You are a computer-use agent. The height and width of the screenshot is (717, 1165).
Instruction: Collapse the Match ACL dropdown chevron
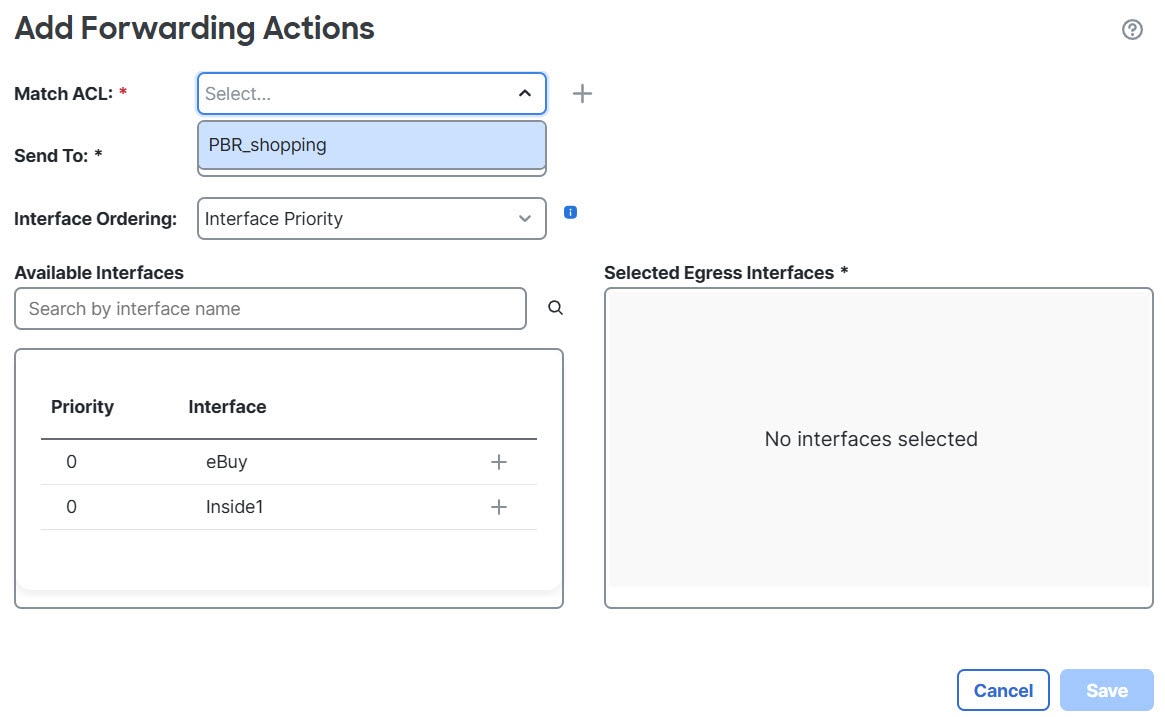pos(524,94)
